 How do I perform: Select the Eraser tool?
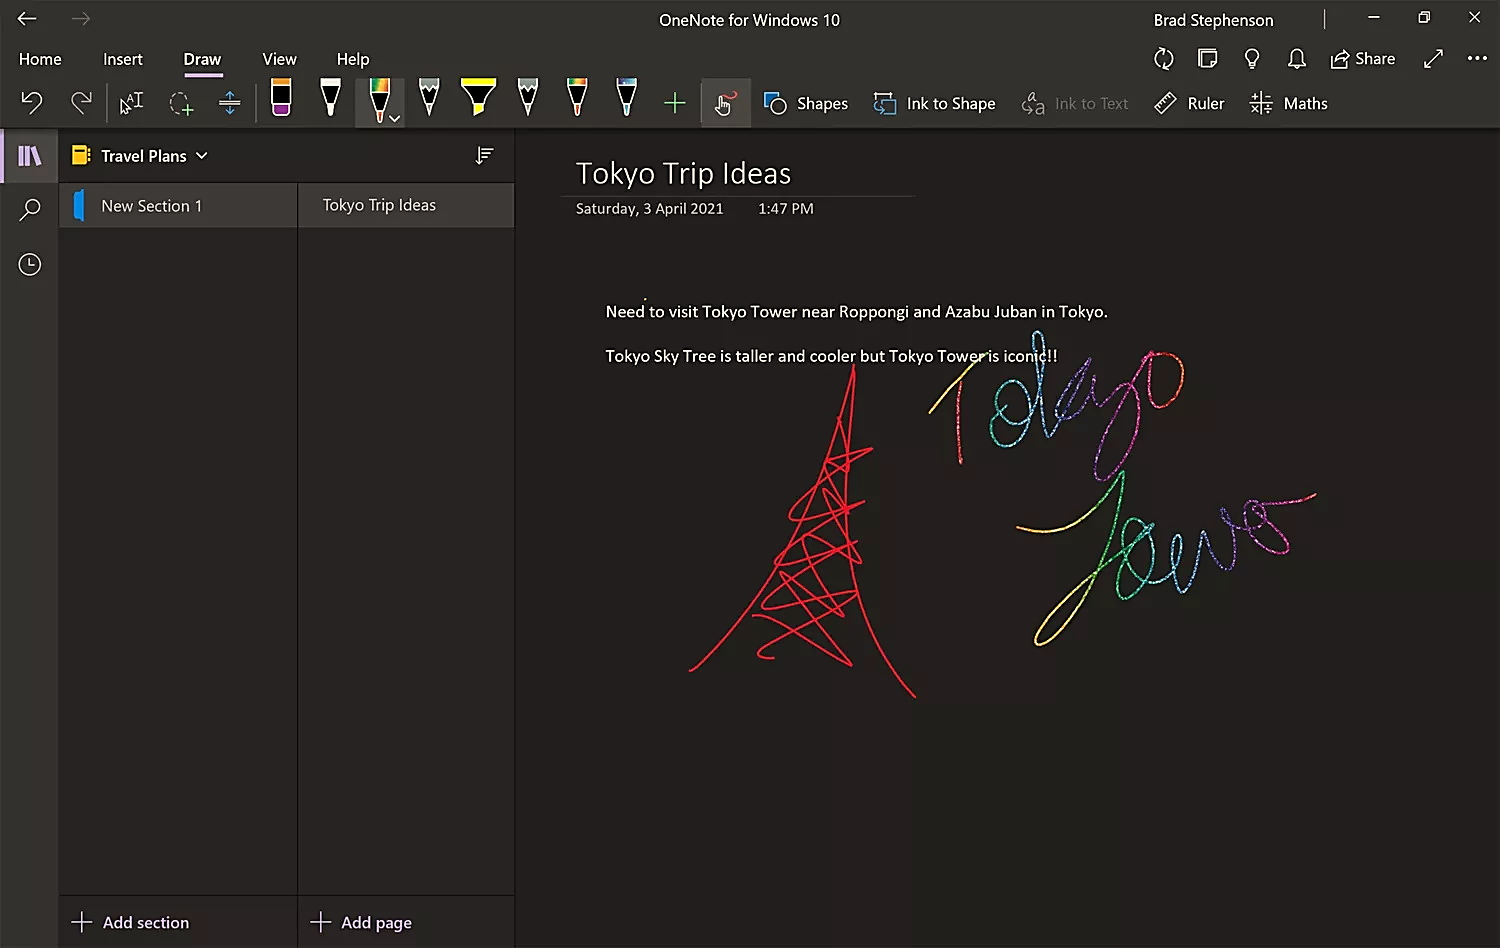coord(281,99)
